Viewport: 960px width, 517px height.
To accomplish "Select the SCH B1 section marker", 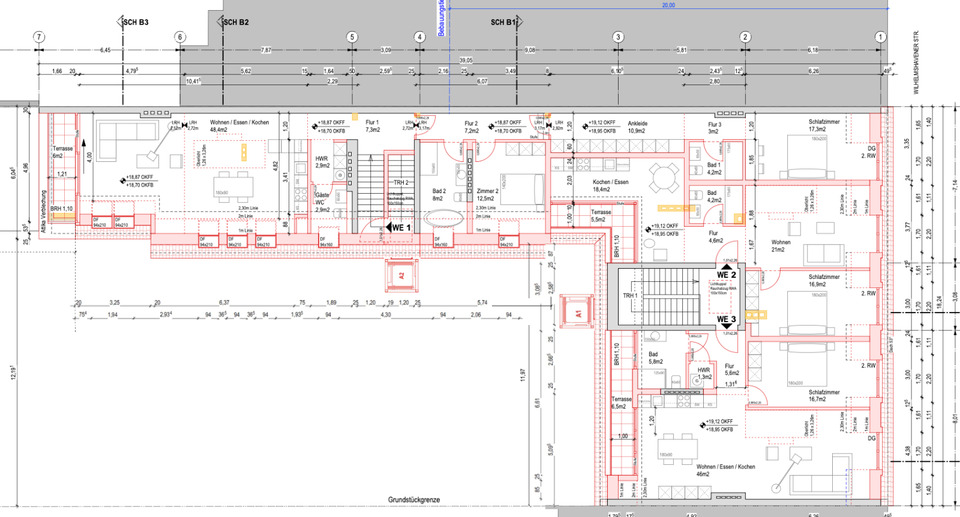I will [503, 20].
